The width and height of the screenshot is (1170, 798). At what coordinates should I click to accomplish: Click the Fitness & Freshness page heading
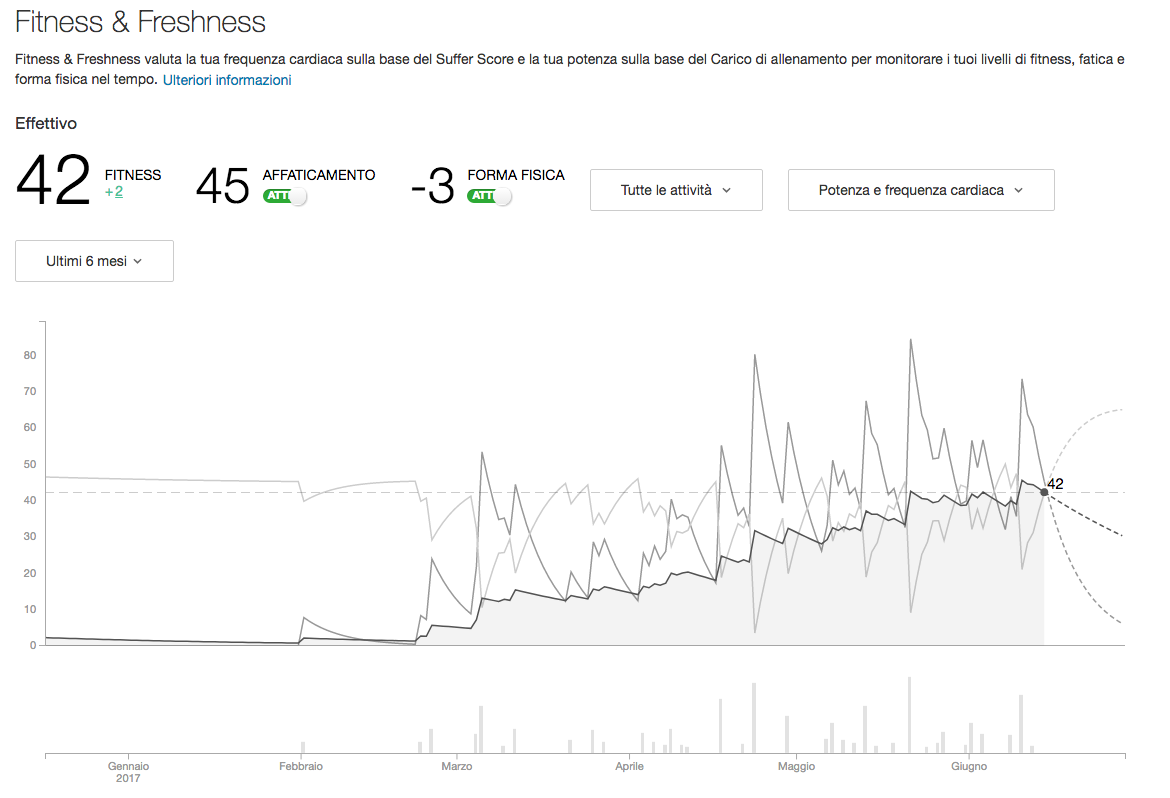(140, 21)
